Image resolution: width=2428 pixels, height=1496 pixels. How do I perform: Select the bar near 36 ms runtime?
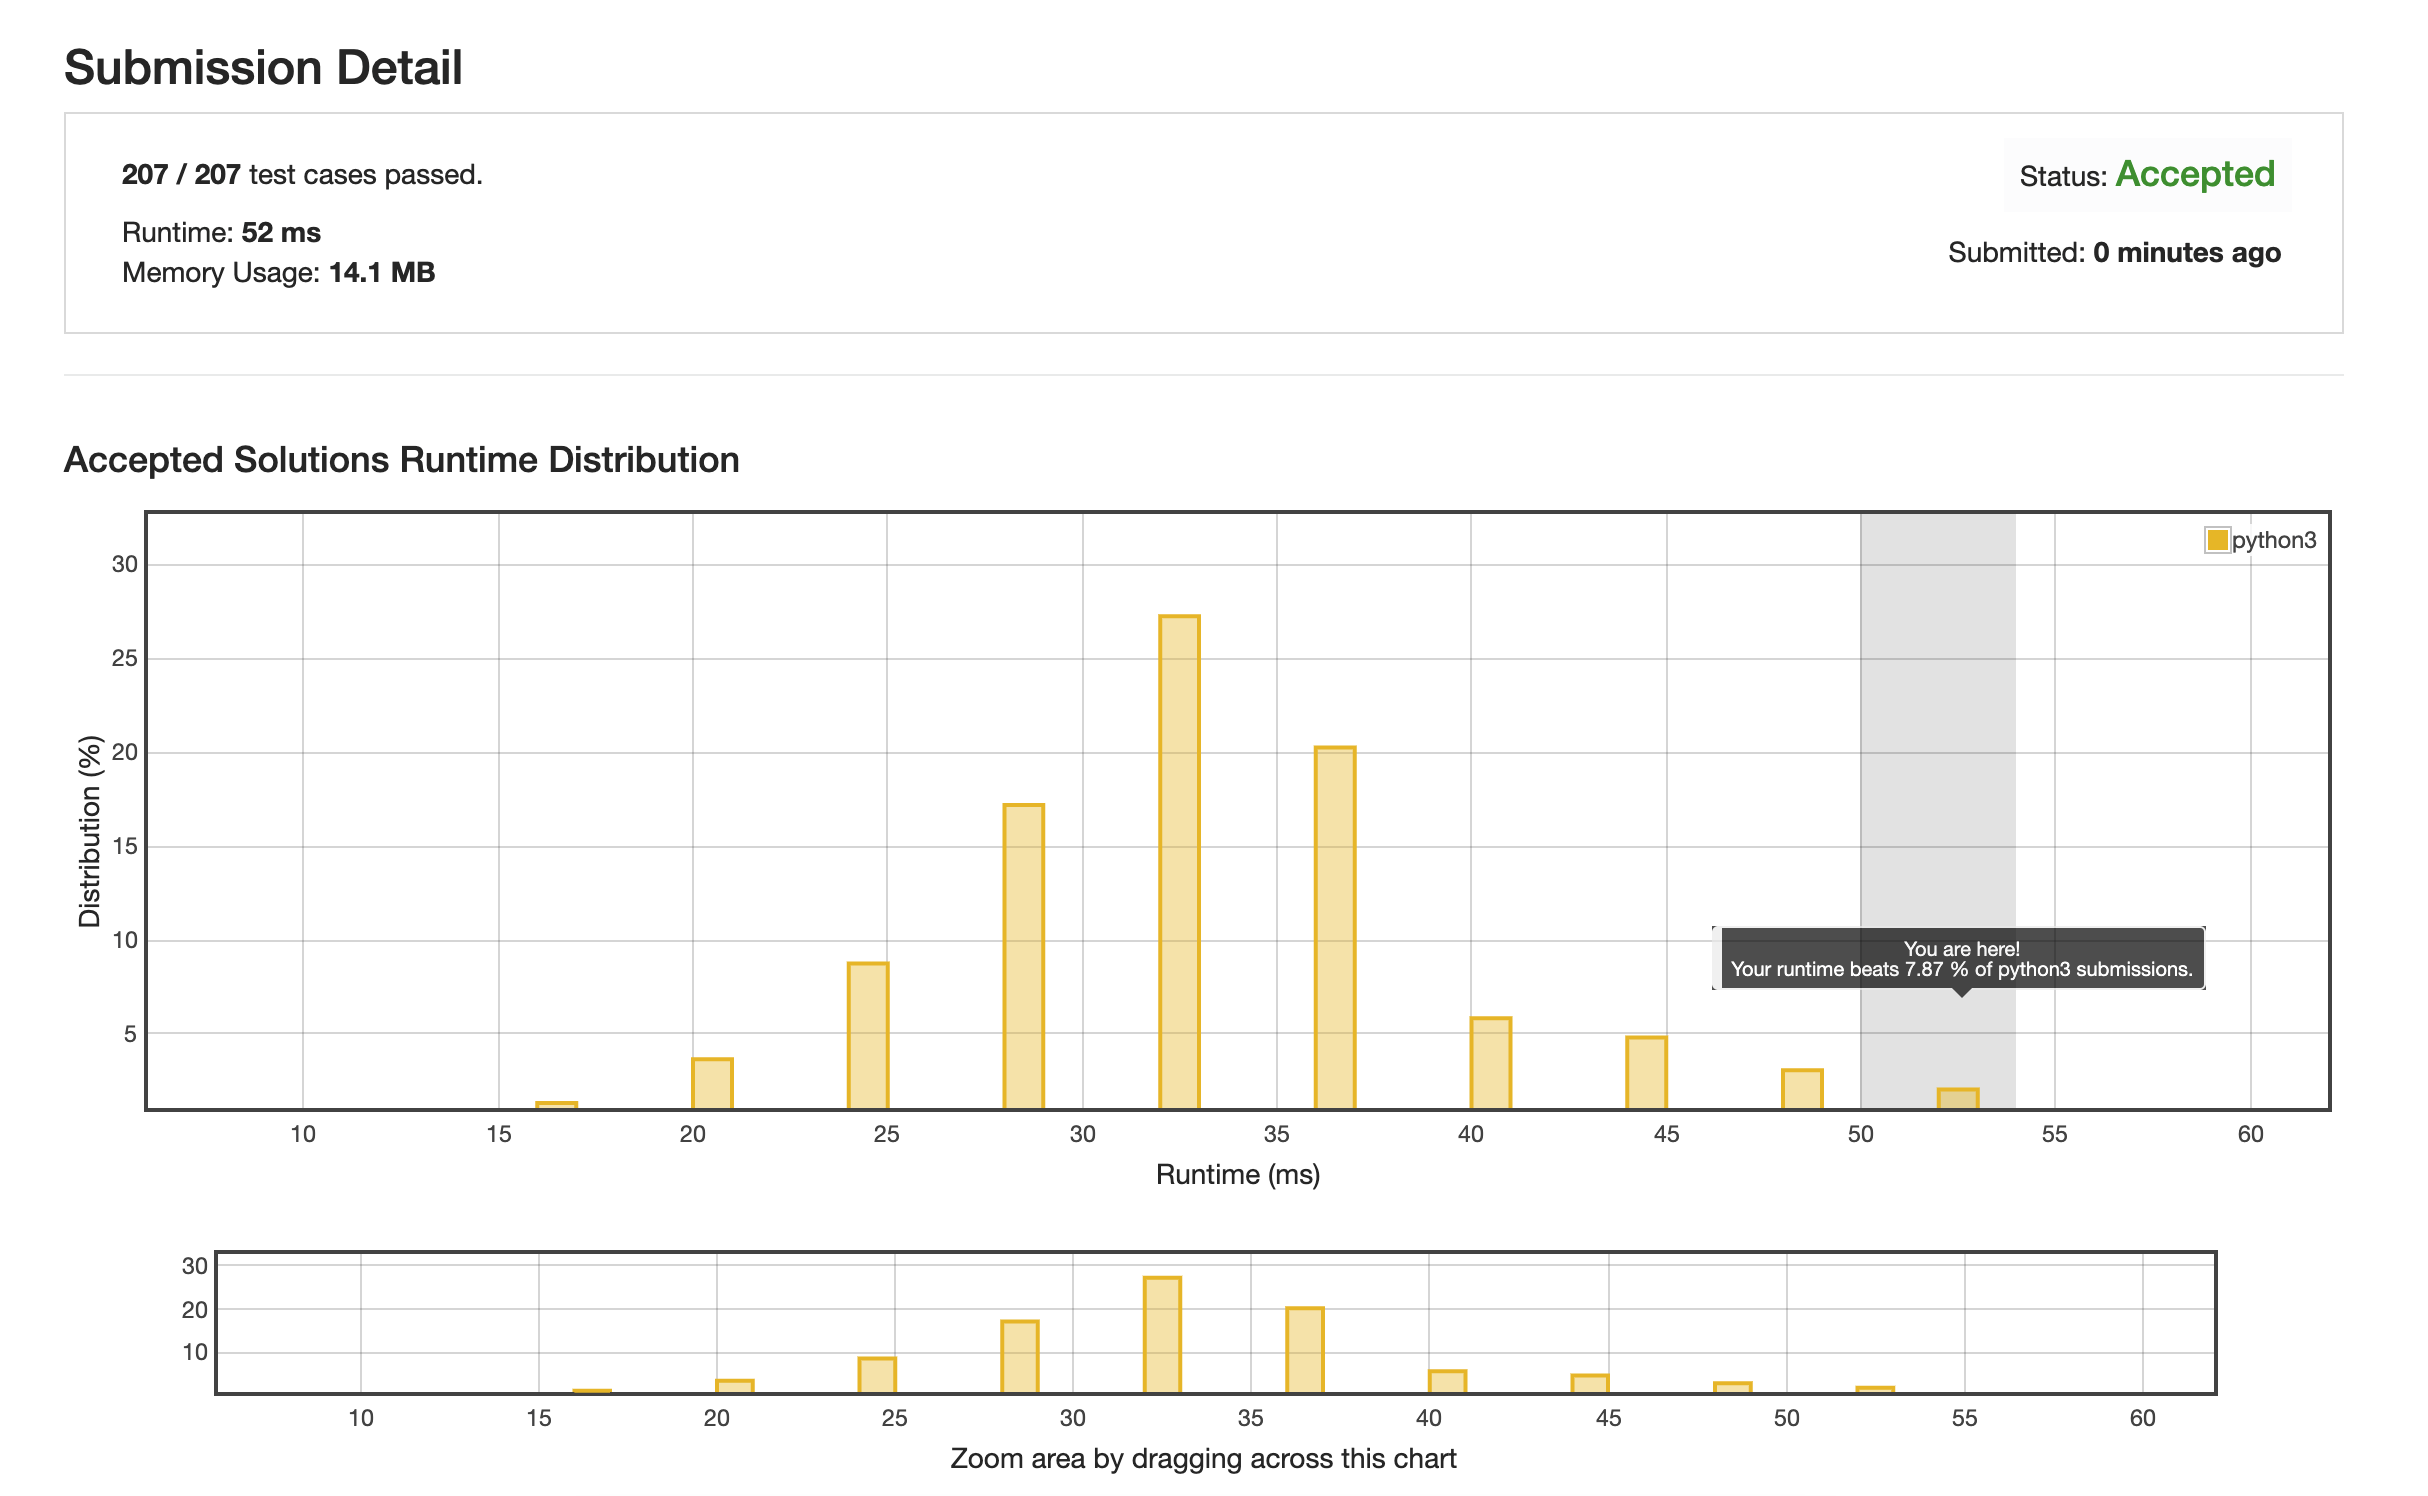click(1335, 927)
